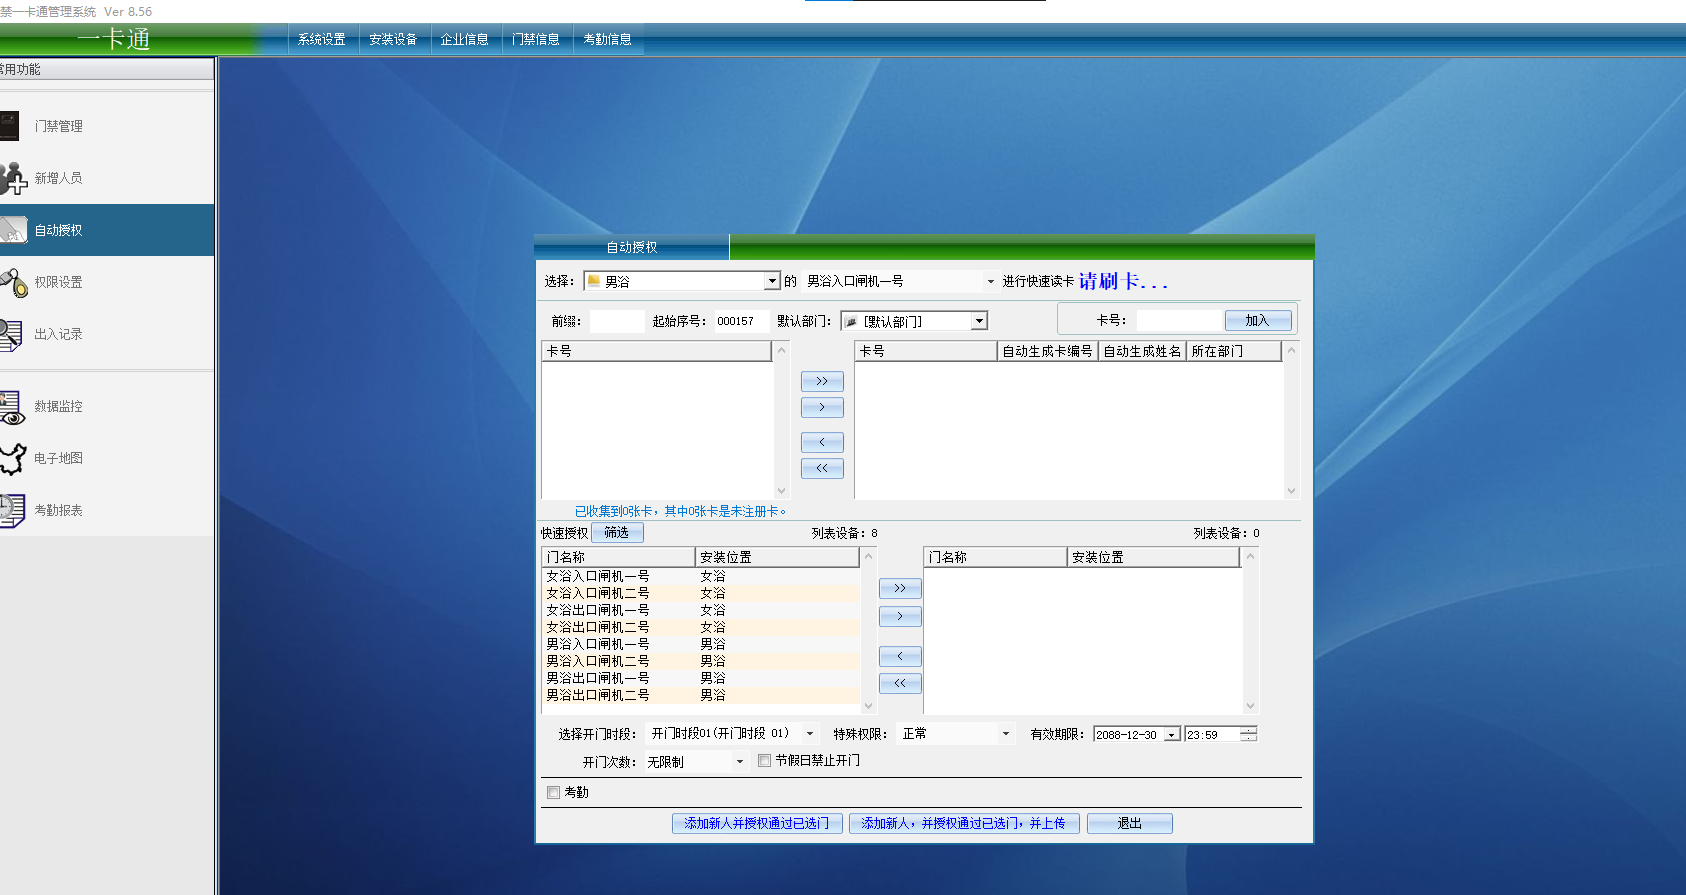Open the 门禁管理 sidebar icon
The image size is (1686, 895).
(x=10, y=126)
